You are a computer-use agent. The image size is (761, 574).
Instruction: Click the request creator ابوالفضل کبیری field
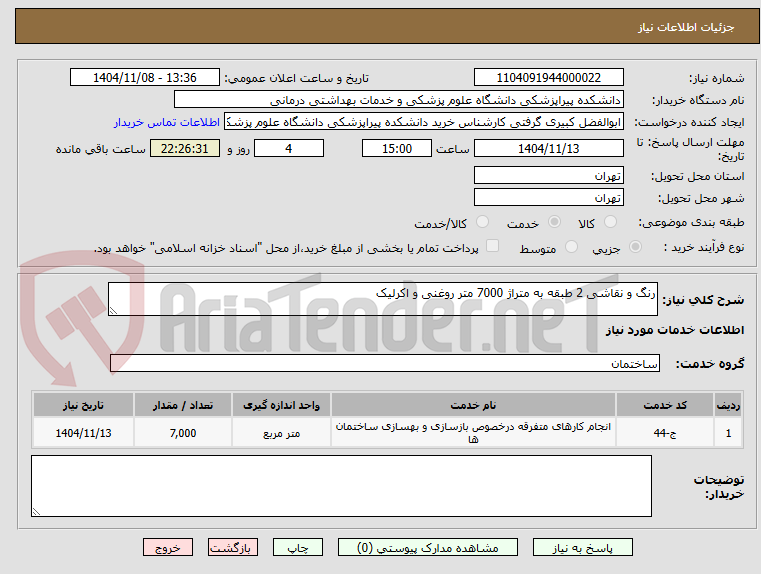coord(424,122)
